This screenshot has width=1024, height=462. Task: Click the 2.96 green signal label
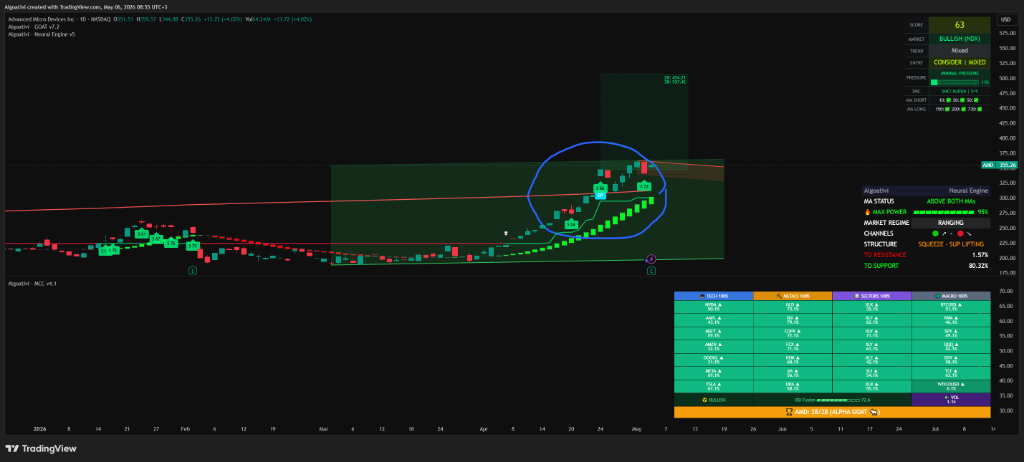click(x=600, y=188)
